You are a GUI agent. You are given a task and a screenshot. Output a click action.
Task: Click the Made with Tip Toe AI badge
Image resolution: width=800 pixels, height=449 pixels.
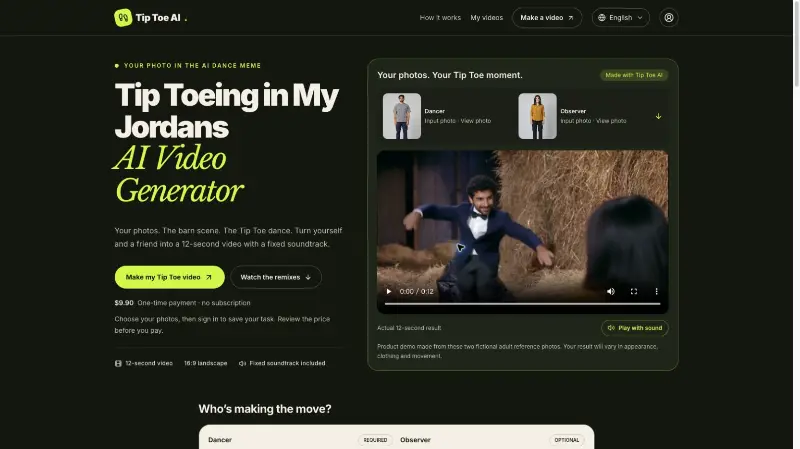[x=634, y=75]
